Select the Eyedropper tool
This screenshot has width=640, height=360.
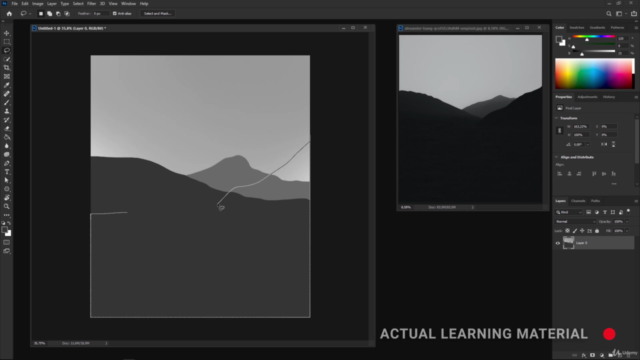click(x=7, y=85)
